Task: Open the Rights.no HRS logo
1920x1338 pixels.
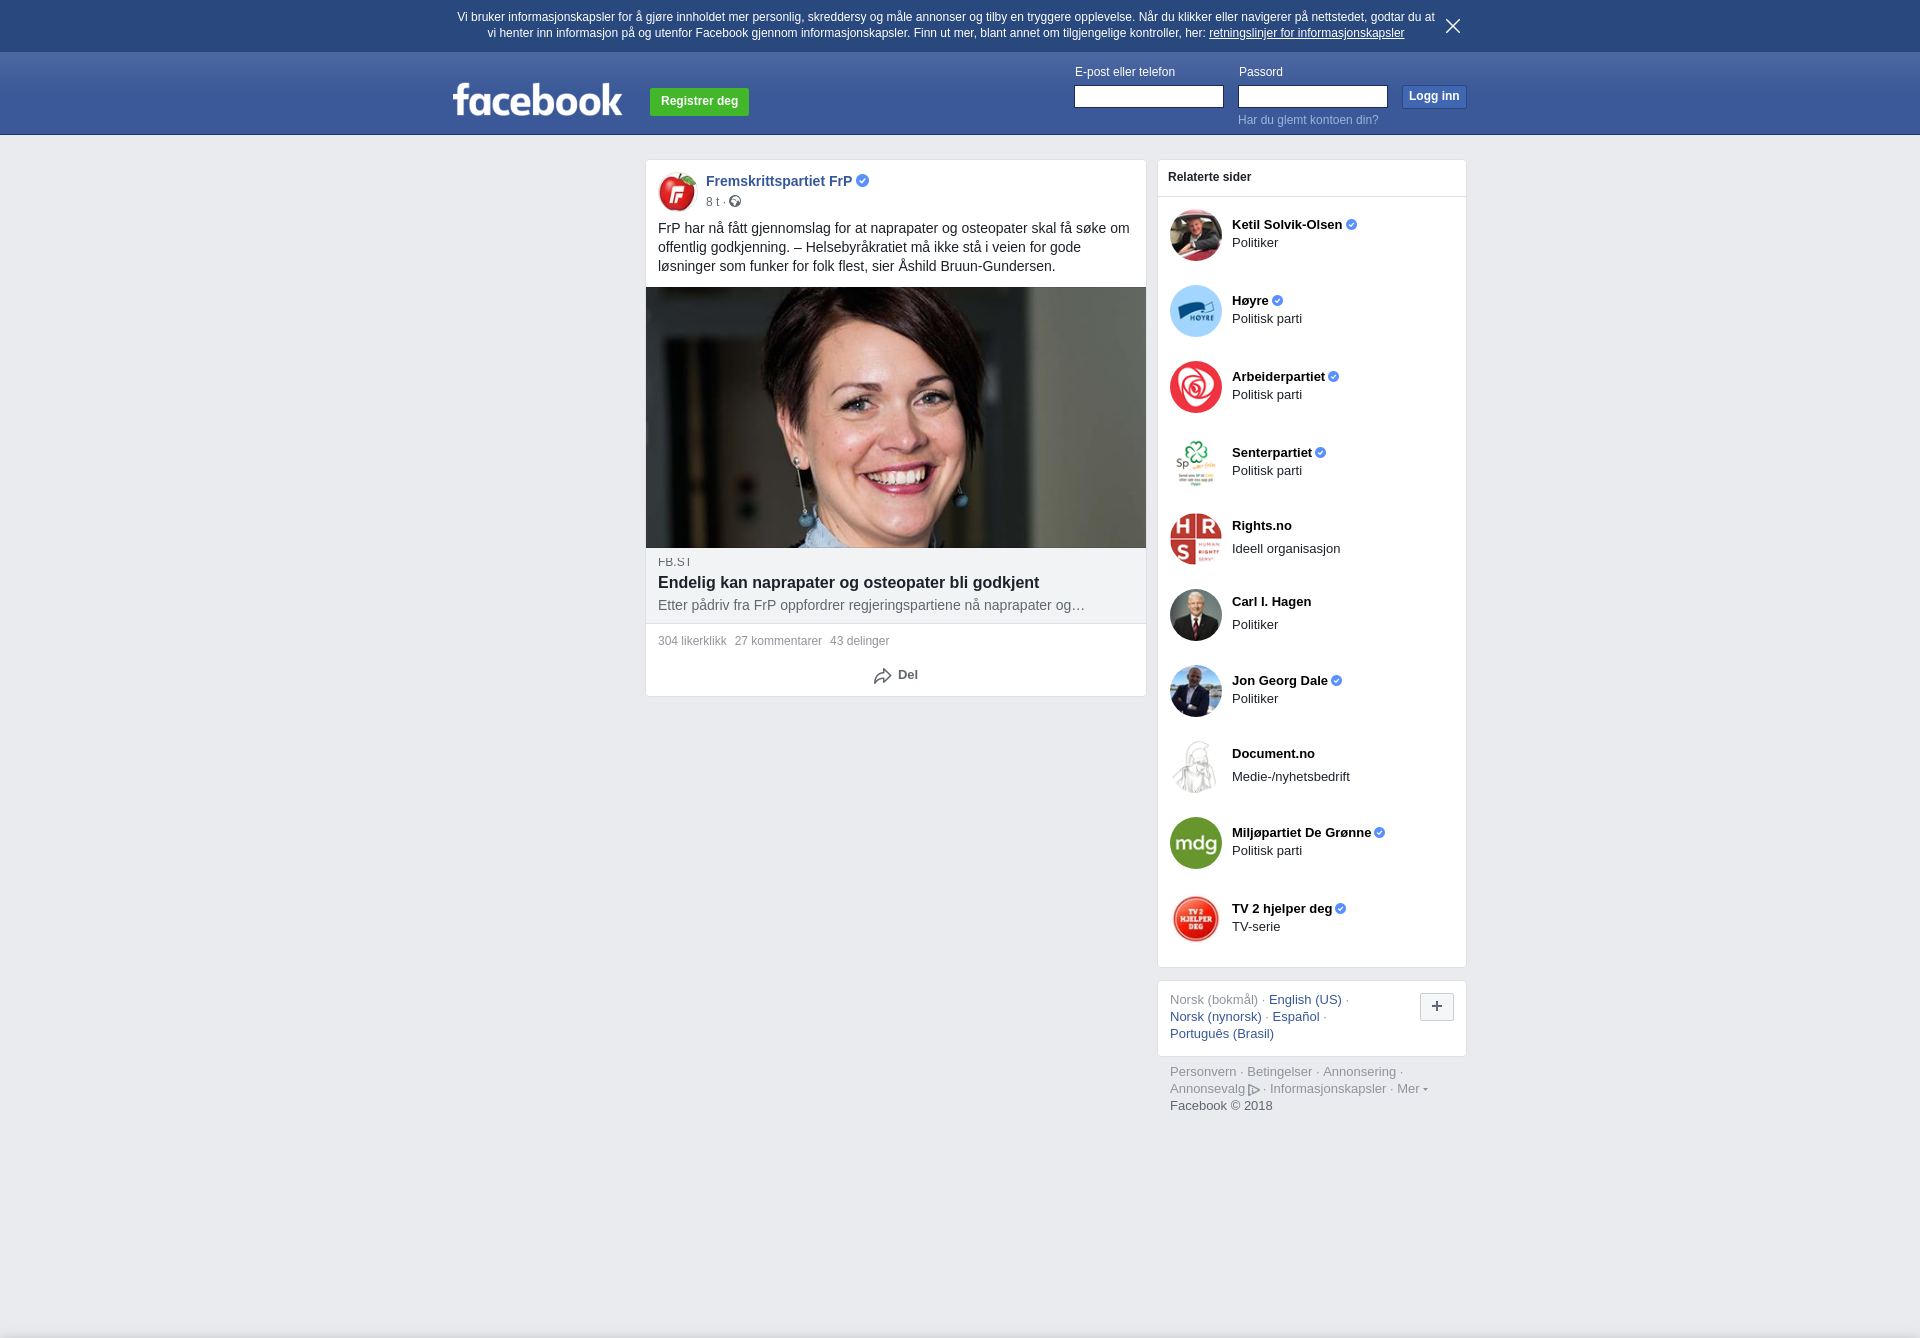Action: click(x=1196, y=539)
